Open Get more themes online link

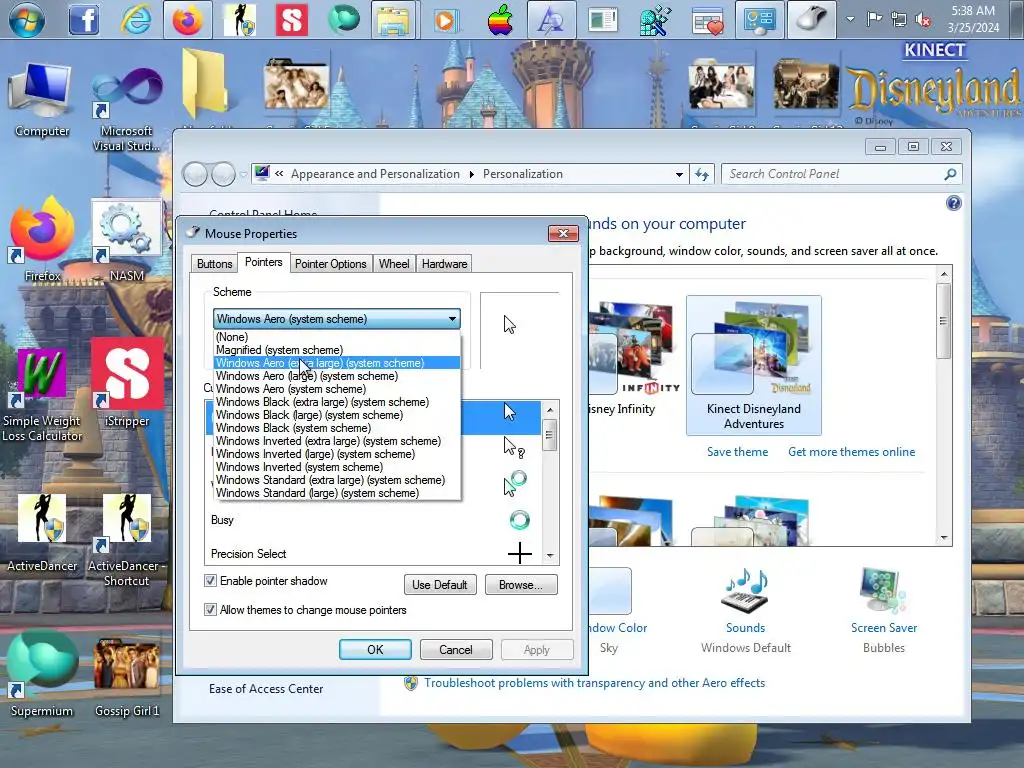(x=852, y=452)
